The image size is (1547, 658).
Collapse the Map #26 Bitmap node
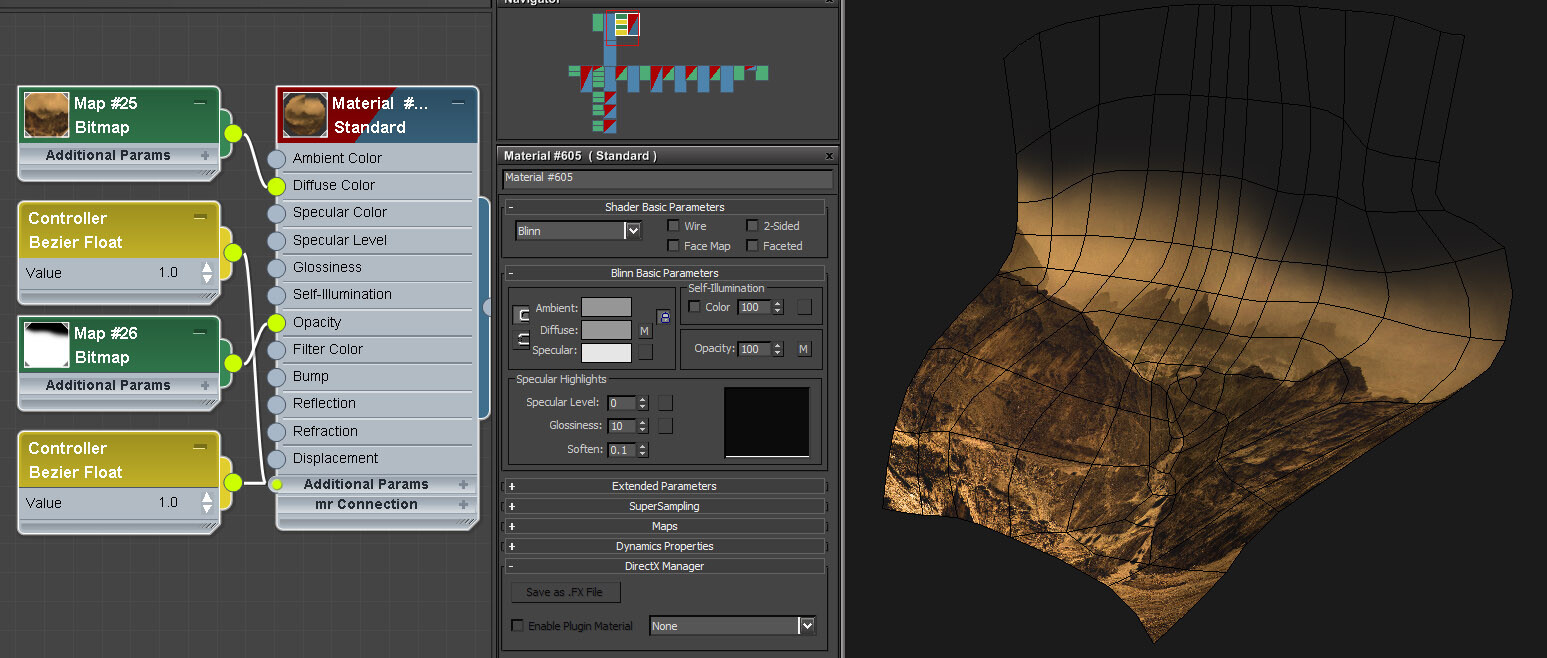200,333
